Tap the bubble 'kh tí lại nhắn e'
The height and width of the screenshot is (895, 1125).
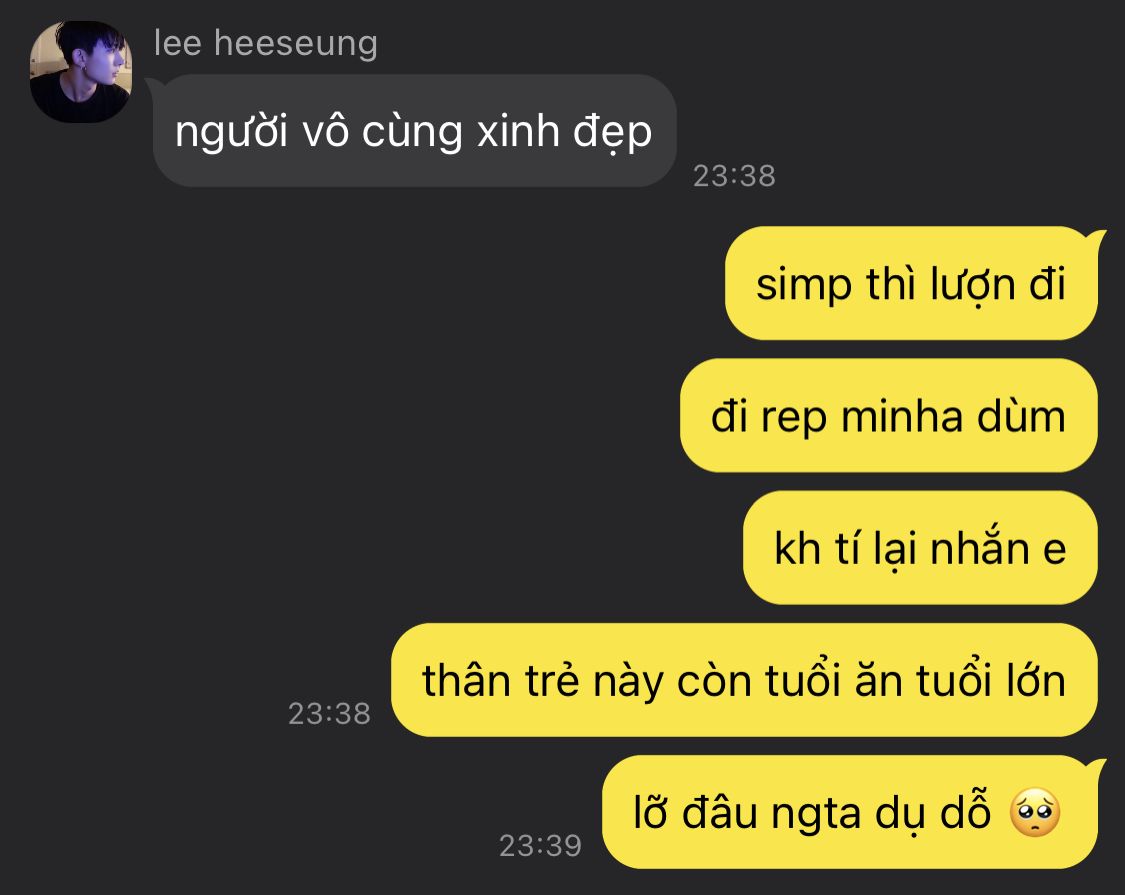click(x=920, y=548)
